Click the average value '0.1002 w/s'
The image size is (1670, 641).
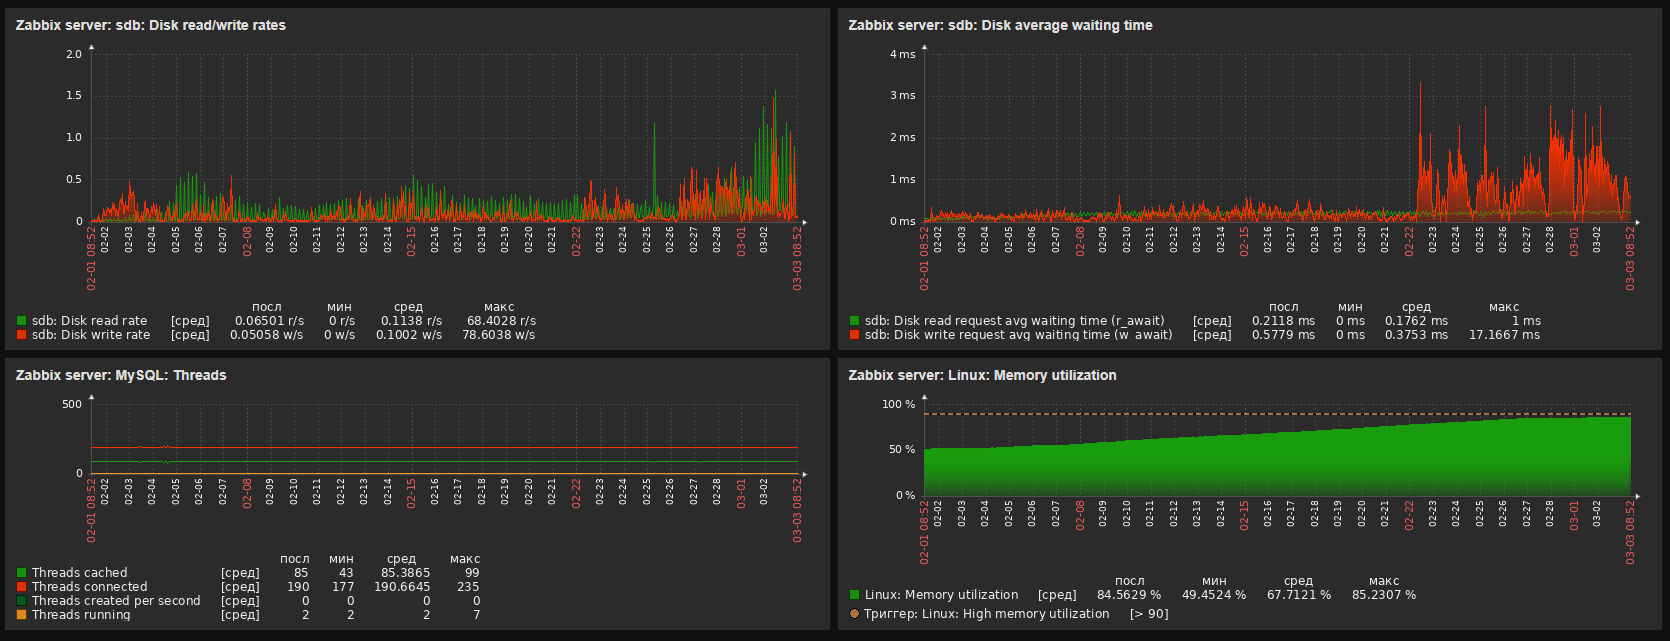(409, 335)
